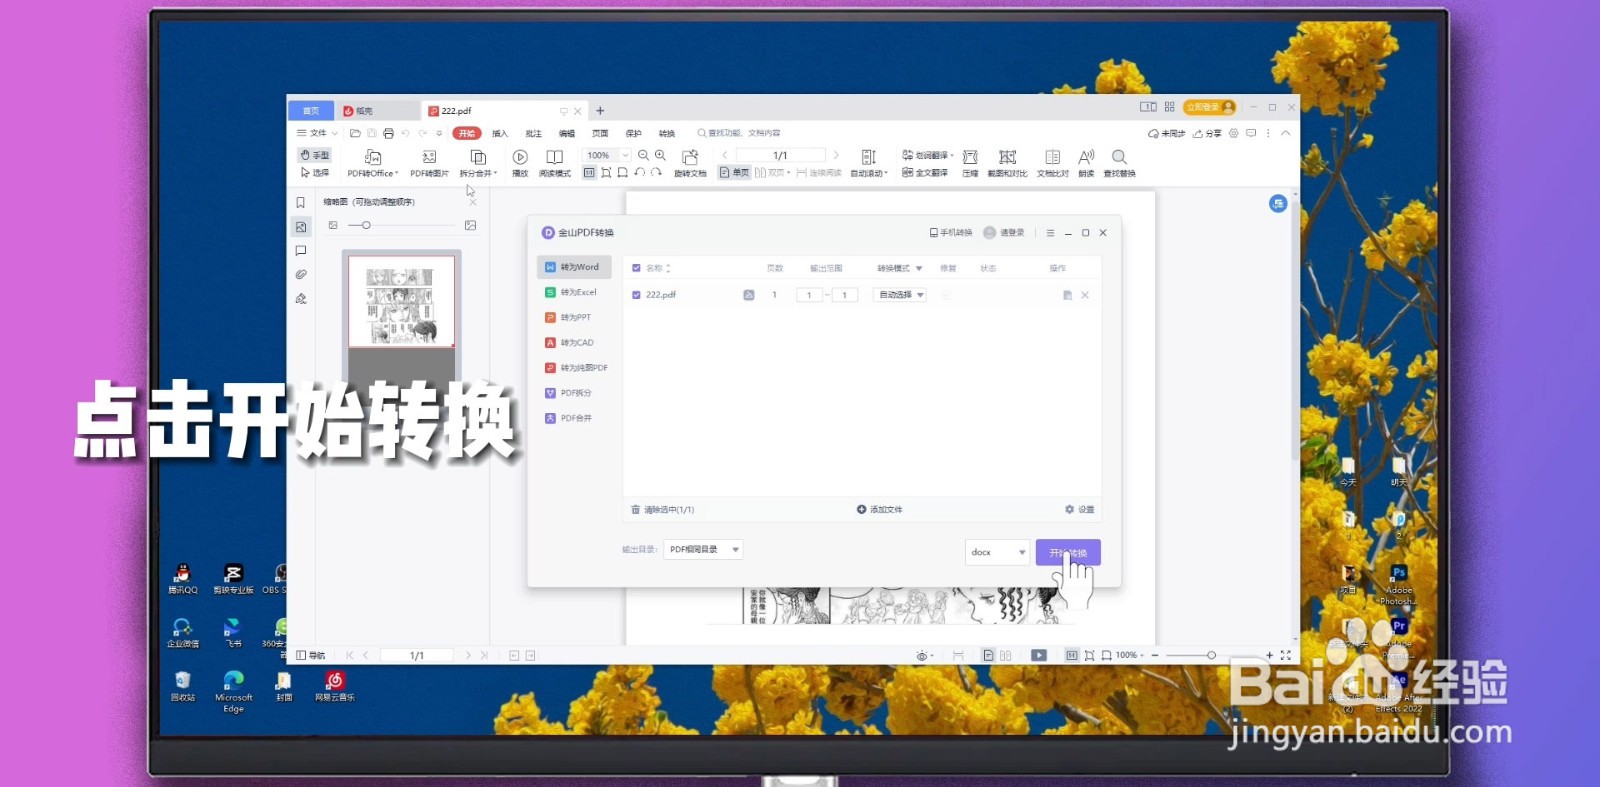
Task: Click the zoom out magnifier icon
Action: [643, 155]
